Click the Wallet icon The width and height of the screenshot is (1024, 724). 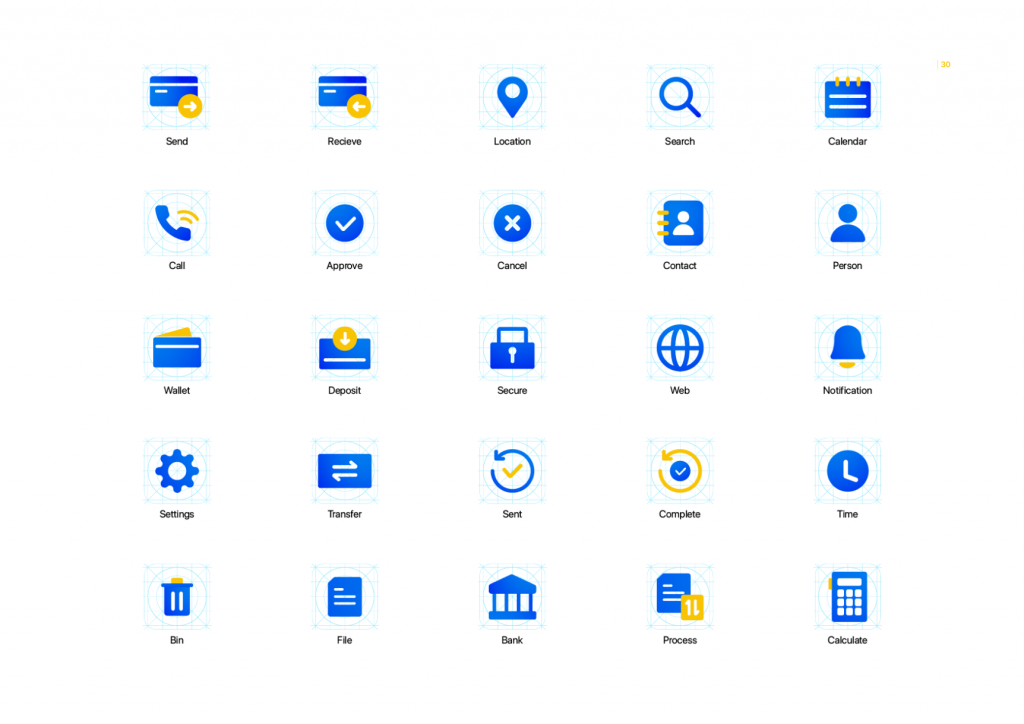pos(176,348)
